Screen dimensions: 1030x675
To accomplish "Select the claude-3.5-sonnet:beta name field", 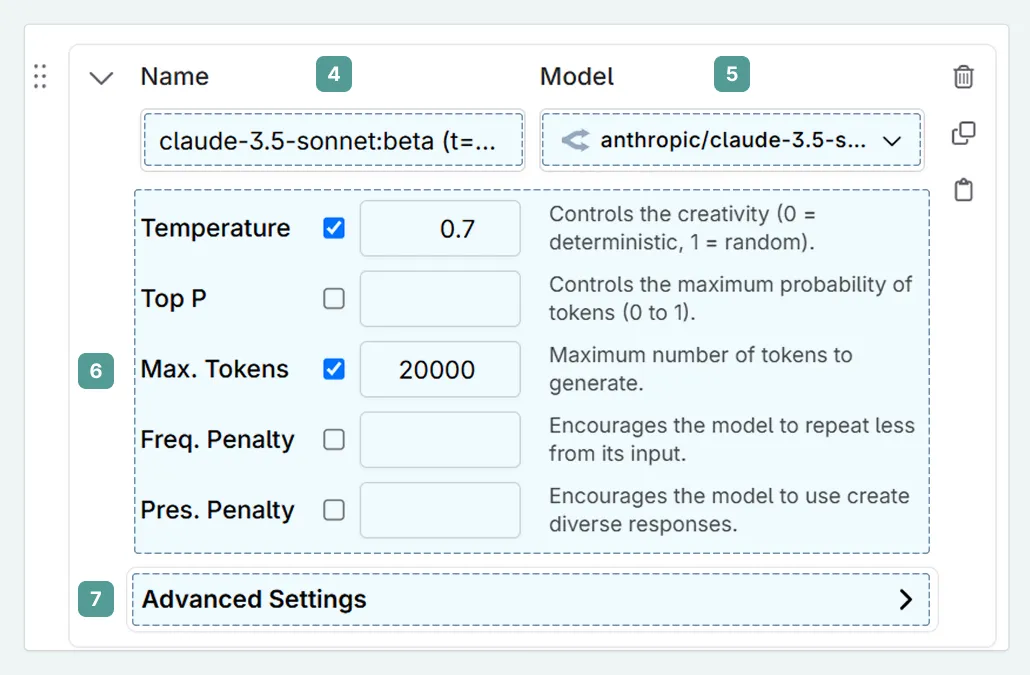I will 333,140.
